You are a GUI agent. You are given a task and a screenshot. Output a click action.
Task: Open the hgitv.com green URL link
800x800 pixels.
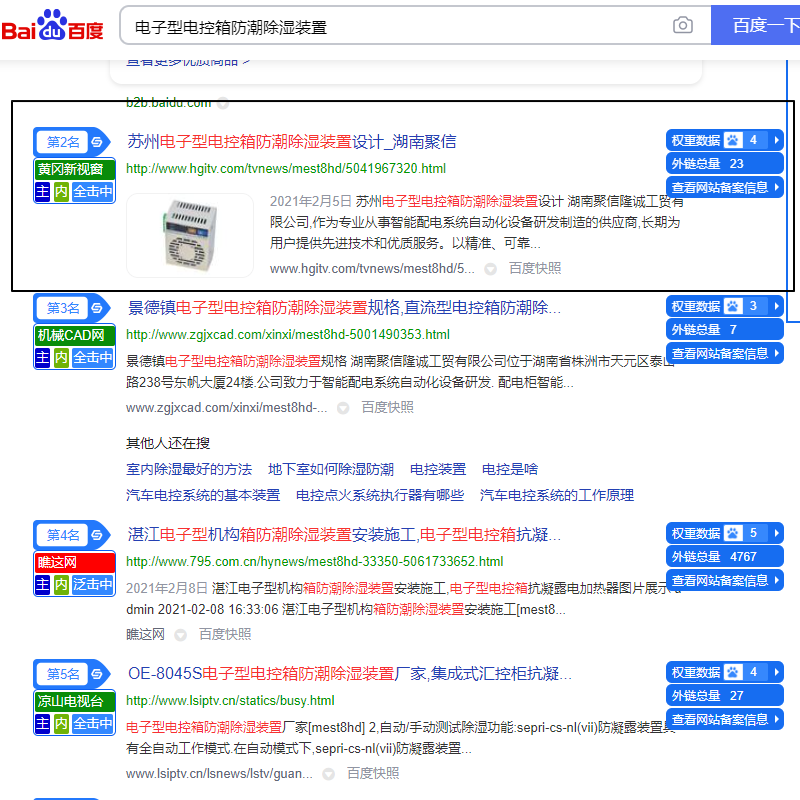[286, 169]
